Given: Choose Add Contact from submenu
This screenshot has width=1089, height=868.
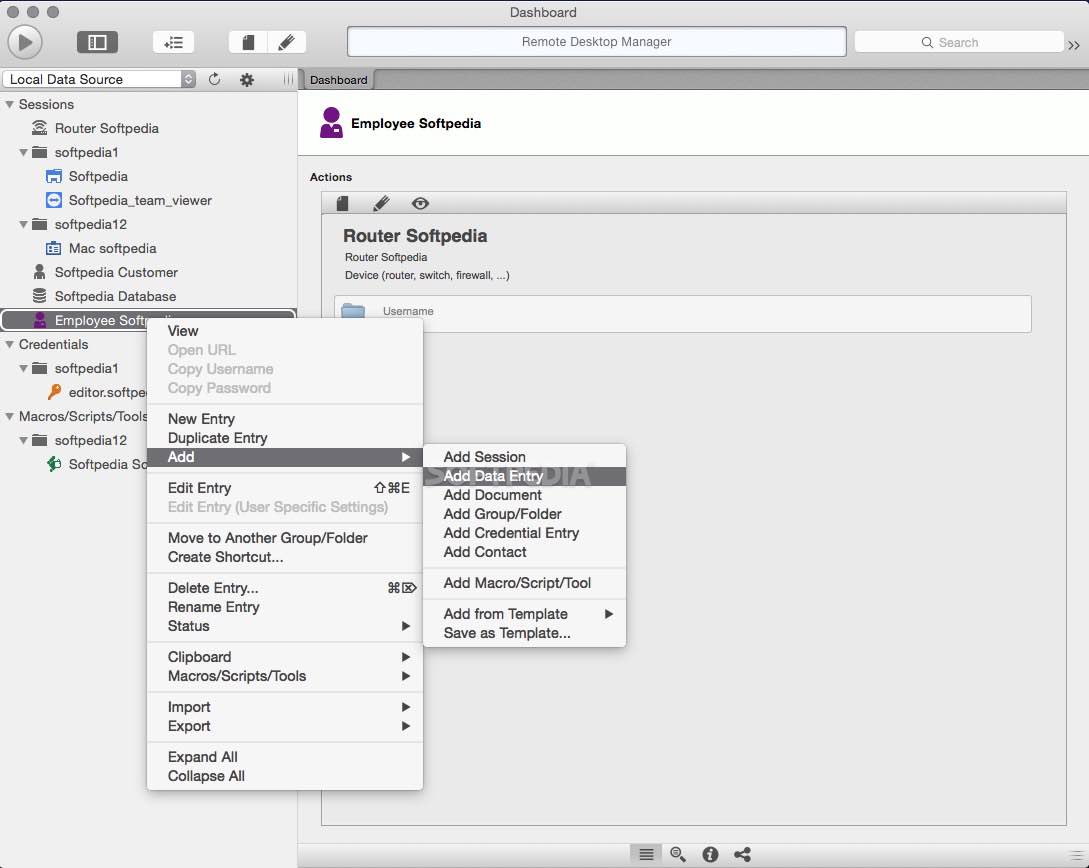Looking at the screenshot, I should (524, 552).
